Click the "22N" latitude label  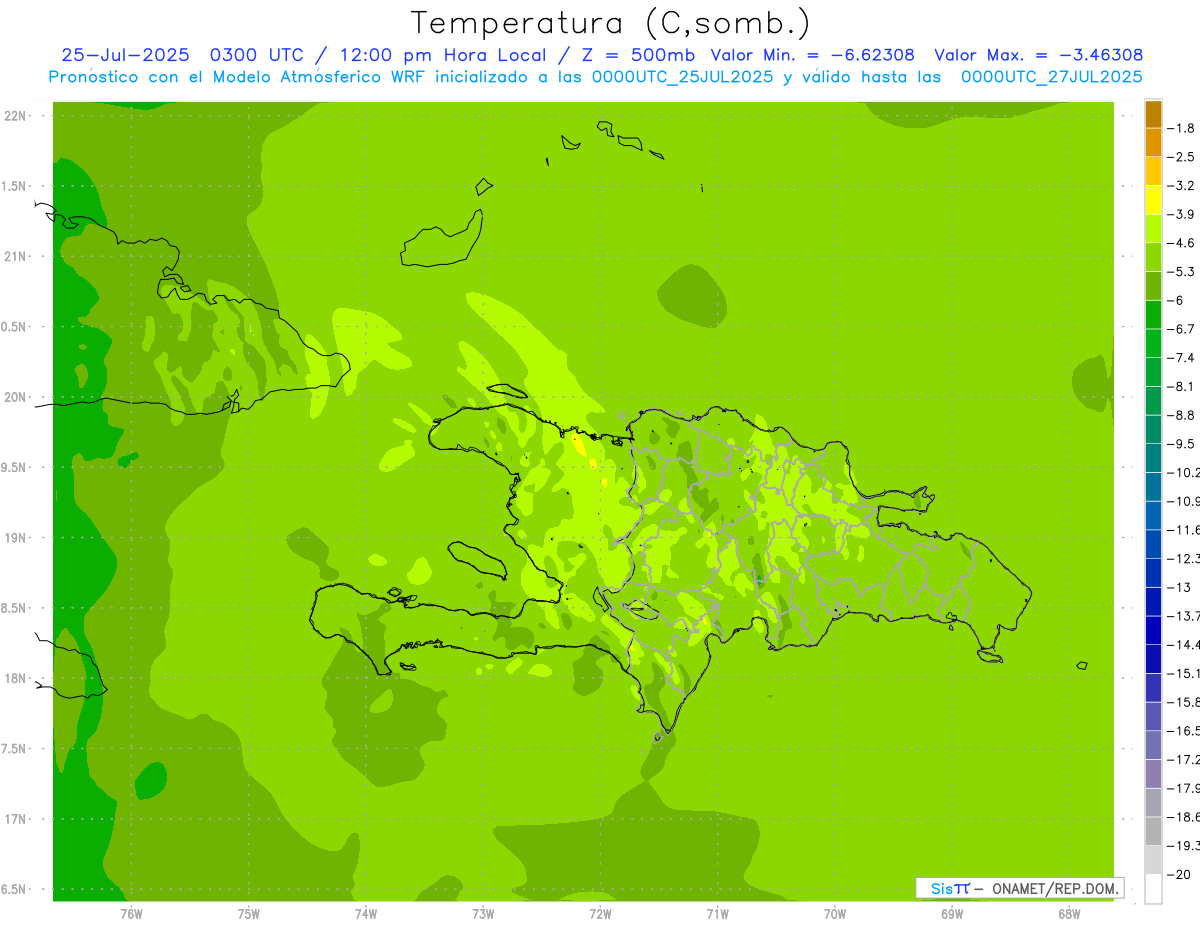tap(15, 116)
